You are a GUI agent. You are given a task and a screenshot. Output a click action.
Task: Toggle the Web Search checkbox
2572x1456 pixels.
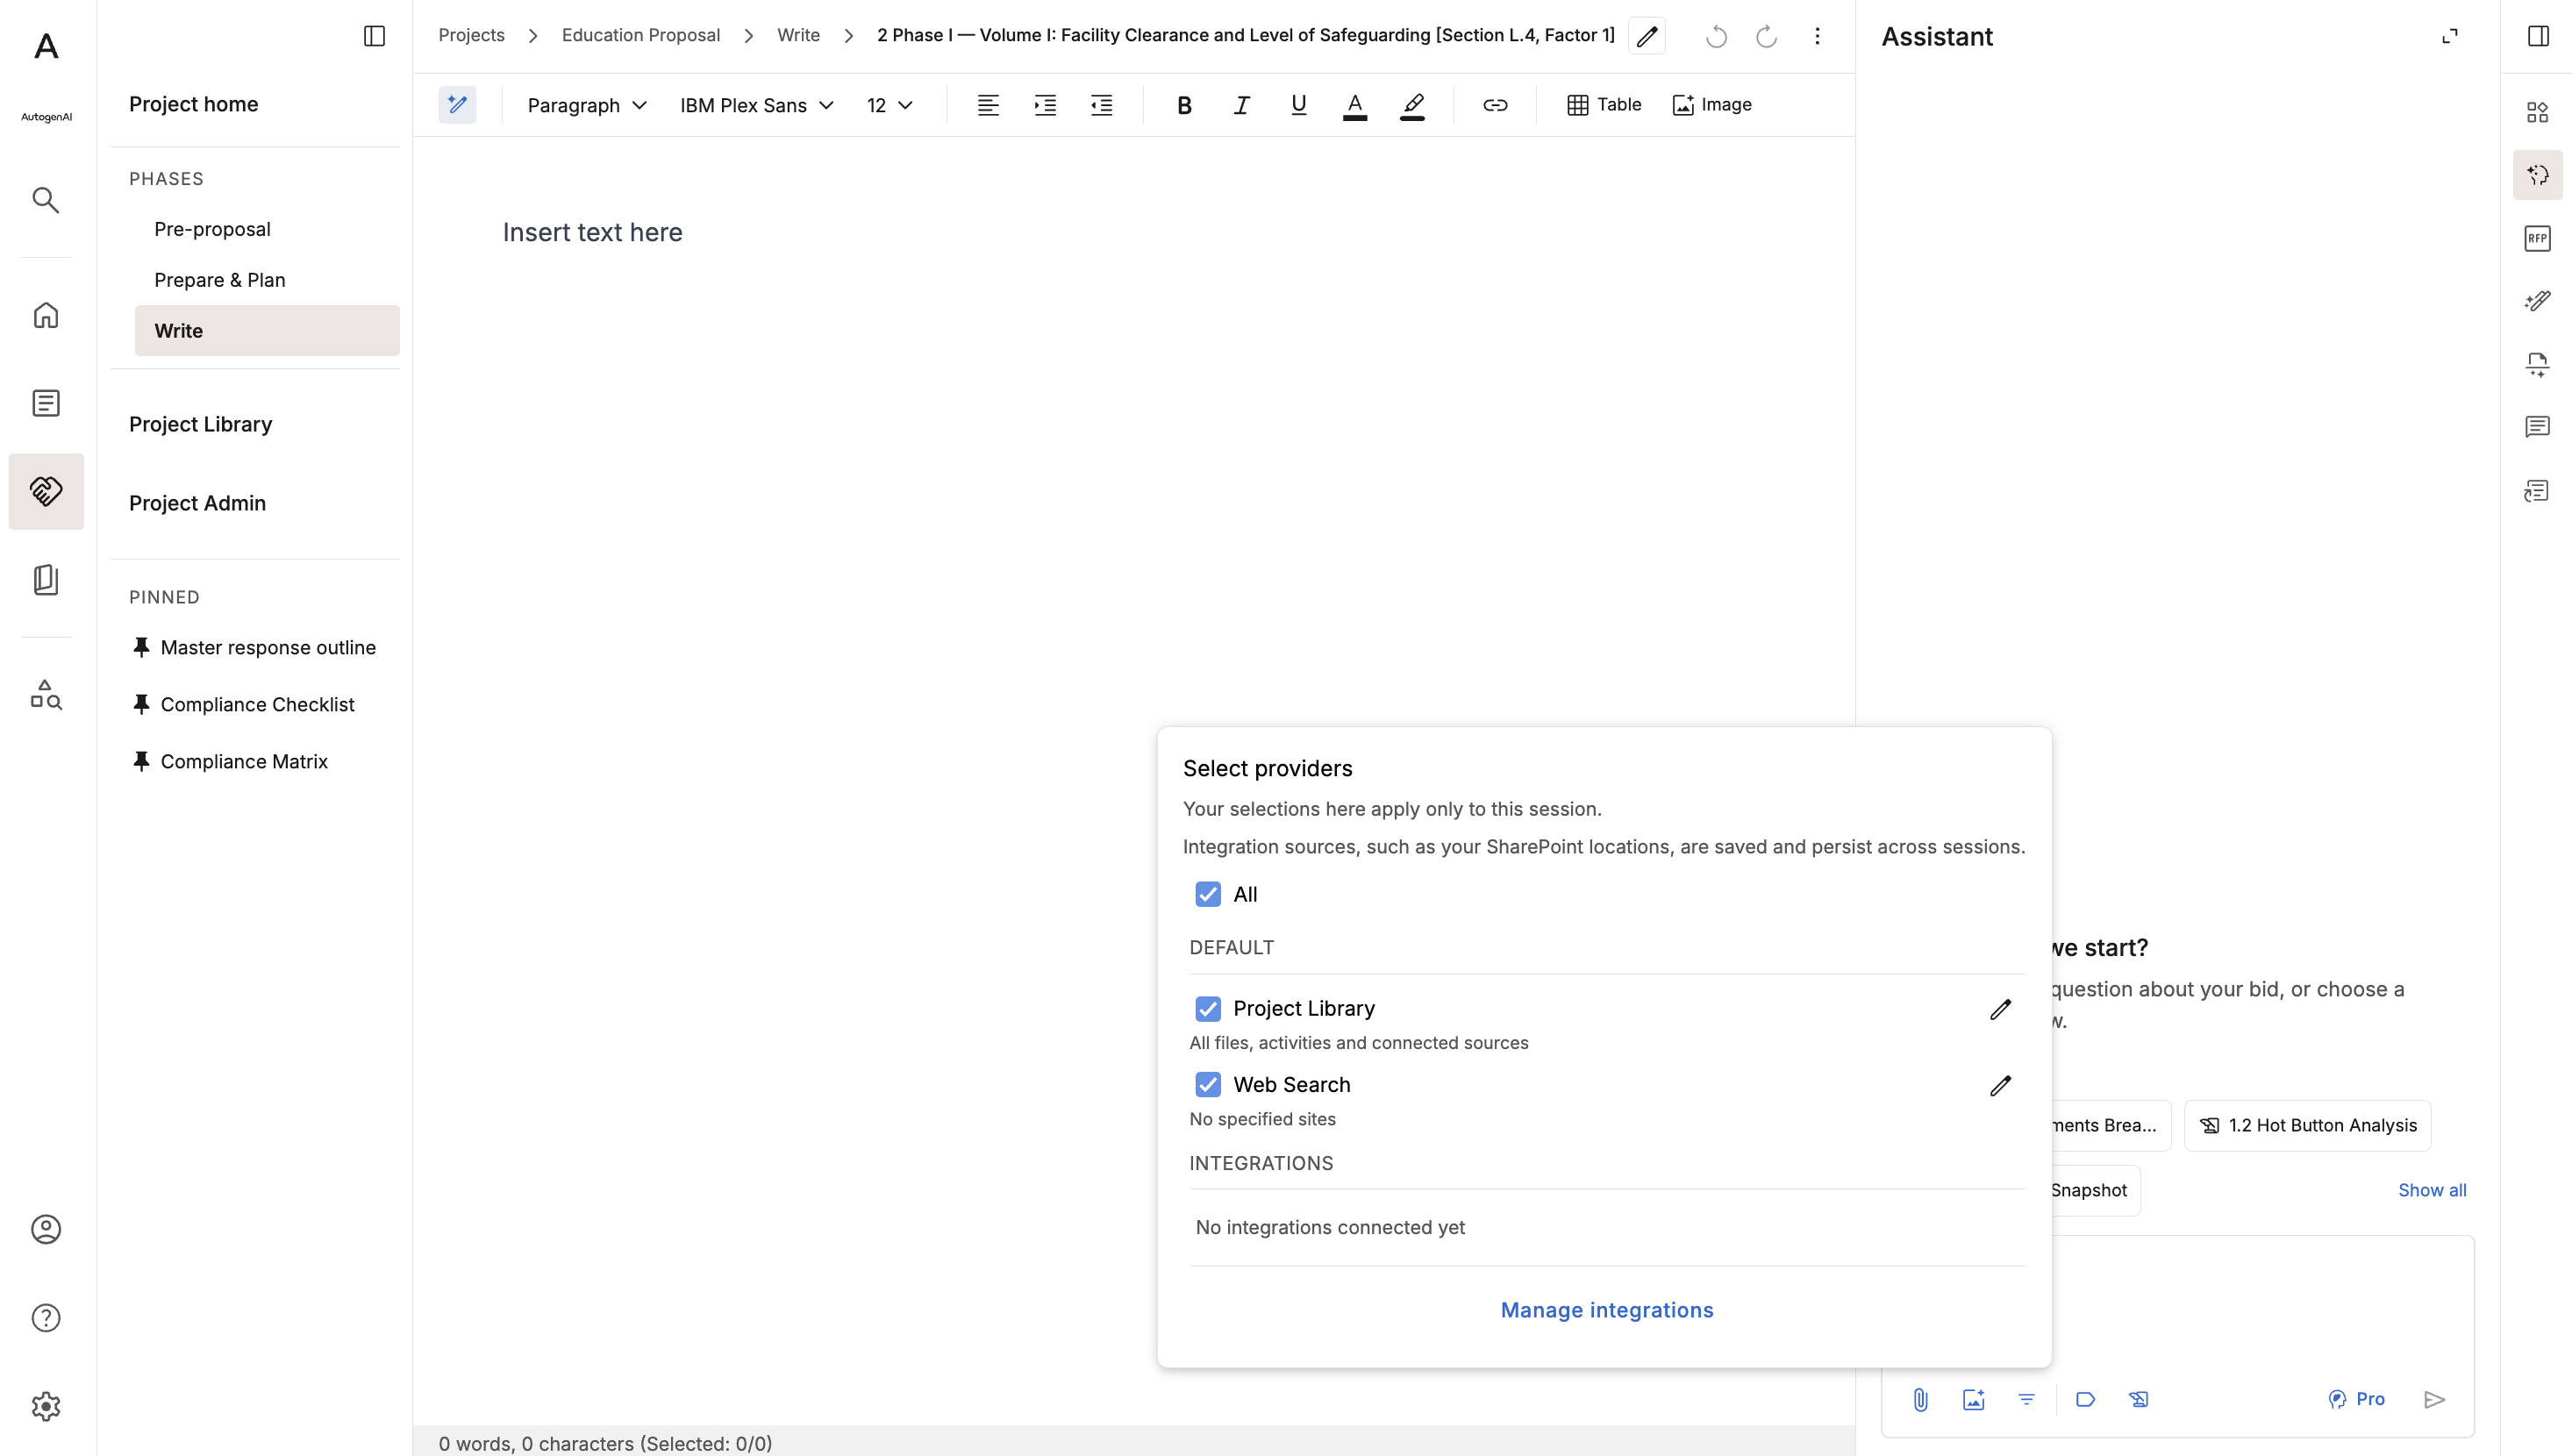[x=1208, y=1084]
